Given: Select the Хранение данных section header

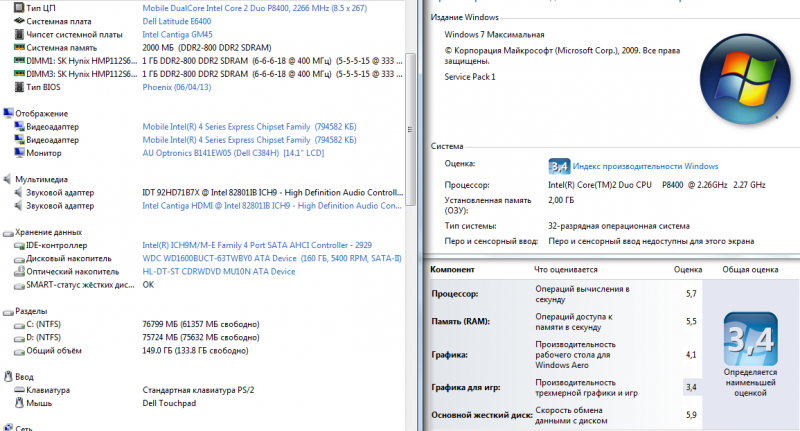Looking at the screenshot, I should (50, 232).
